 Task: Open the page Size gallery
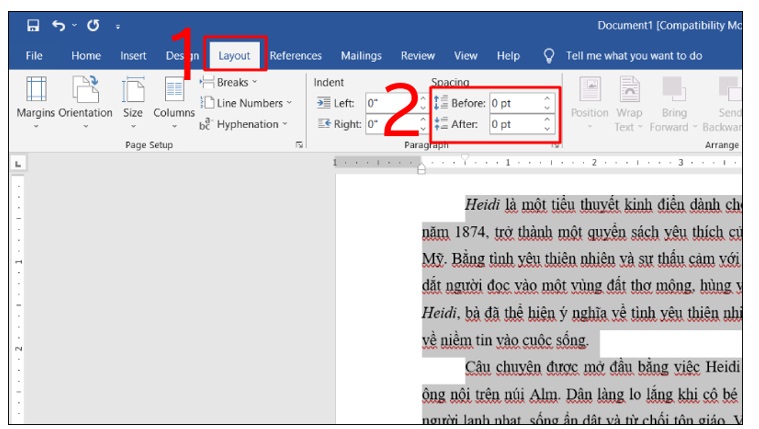(x=132, y=99)
